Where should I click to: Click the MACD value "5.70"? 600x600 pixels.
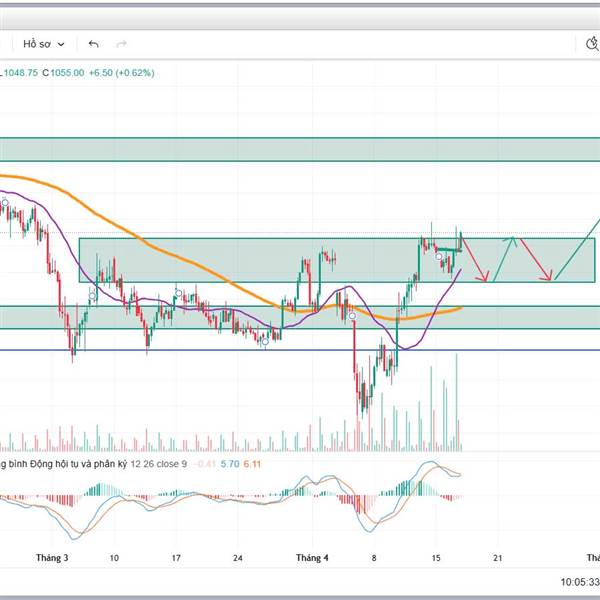point(230,464)
